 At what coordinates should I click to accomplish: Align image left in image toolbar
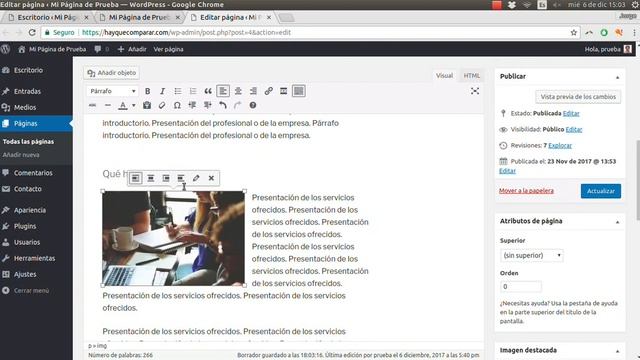pyautogui.click(x=136, y=178)
